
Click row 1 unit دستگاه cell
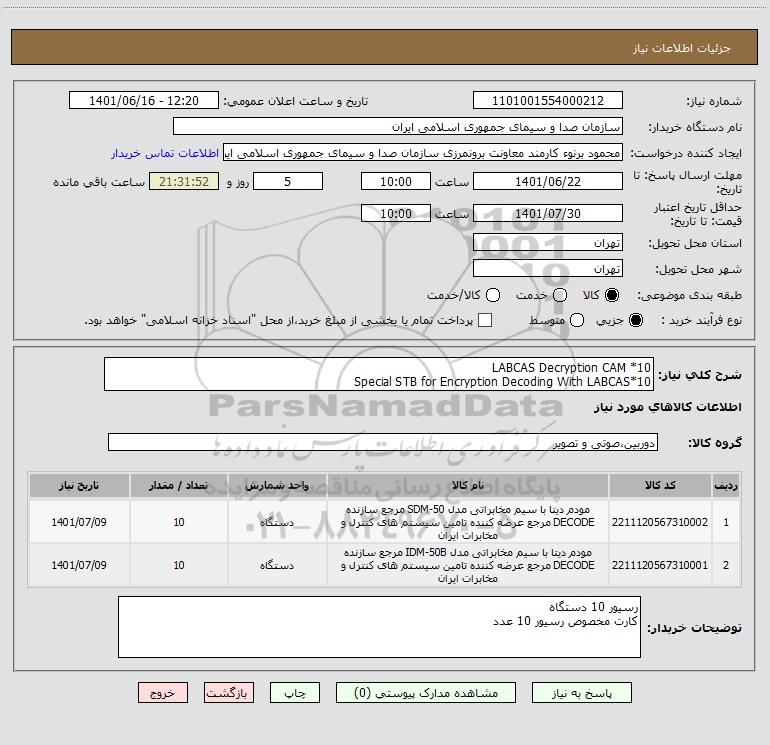click(x=277, y=522)
